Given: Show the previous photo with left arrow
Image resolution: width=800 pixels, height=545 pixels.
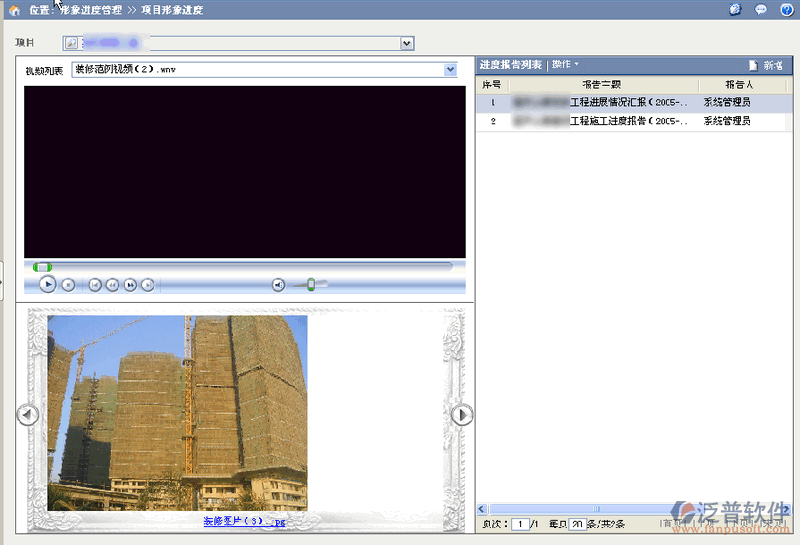Looking at the screenshot, I should [x=28, y=414].
